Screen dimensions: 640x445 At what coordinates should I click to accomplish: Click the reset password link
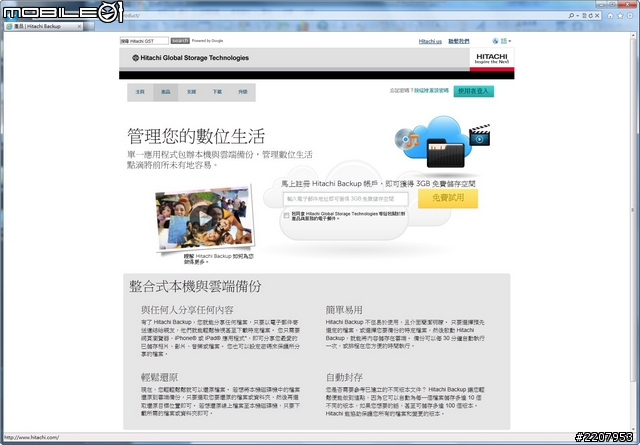(431, 91)
